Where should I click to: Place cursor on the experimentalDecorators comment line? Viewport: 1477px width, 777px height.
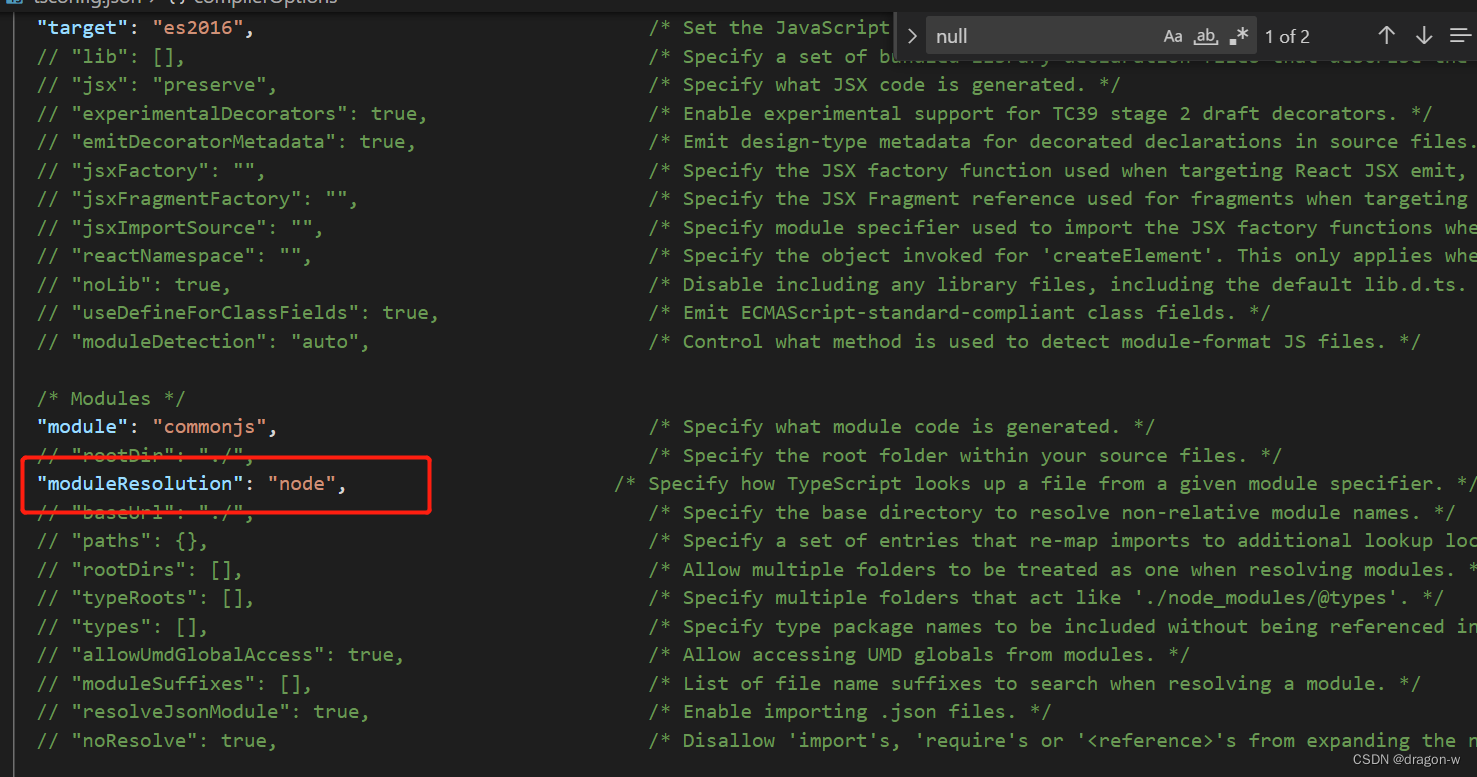click(x=230, y=113)
